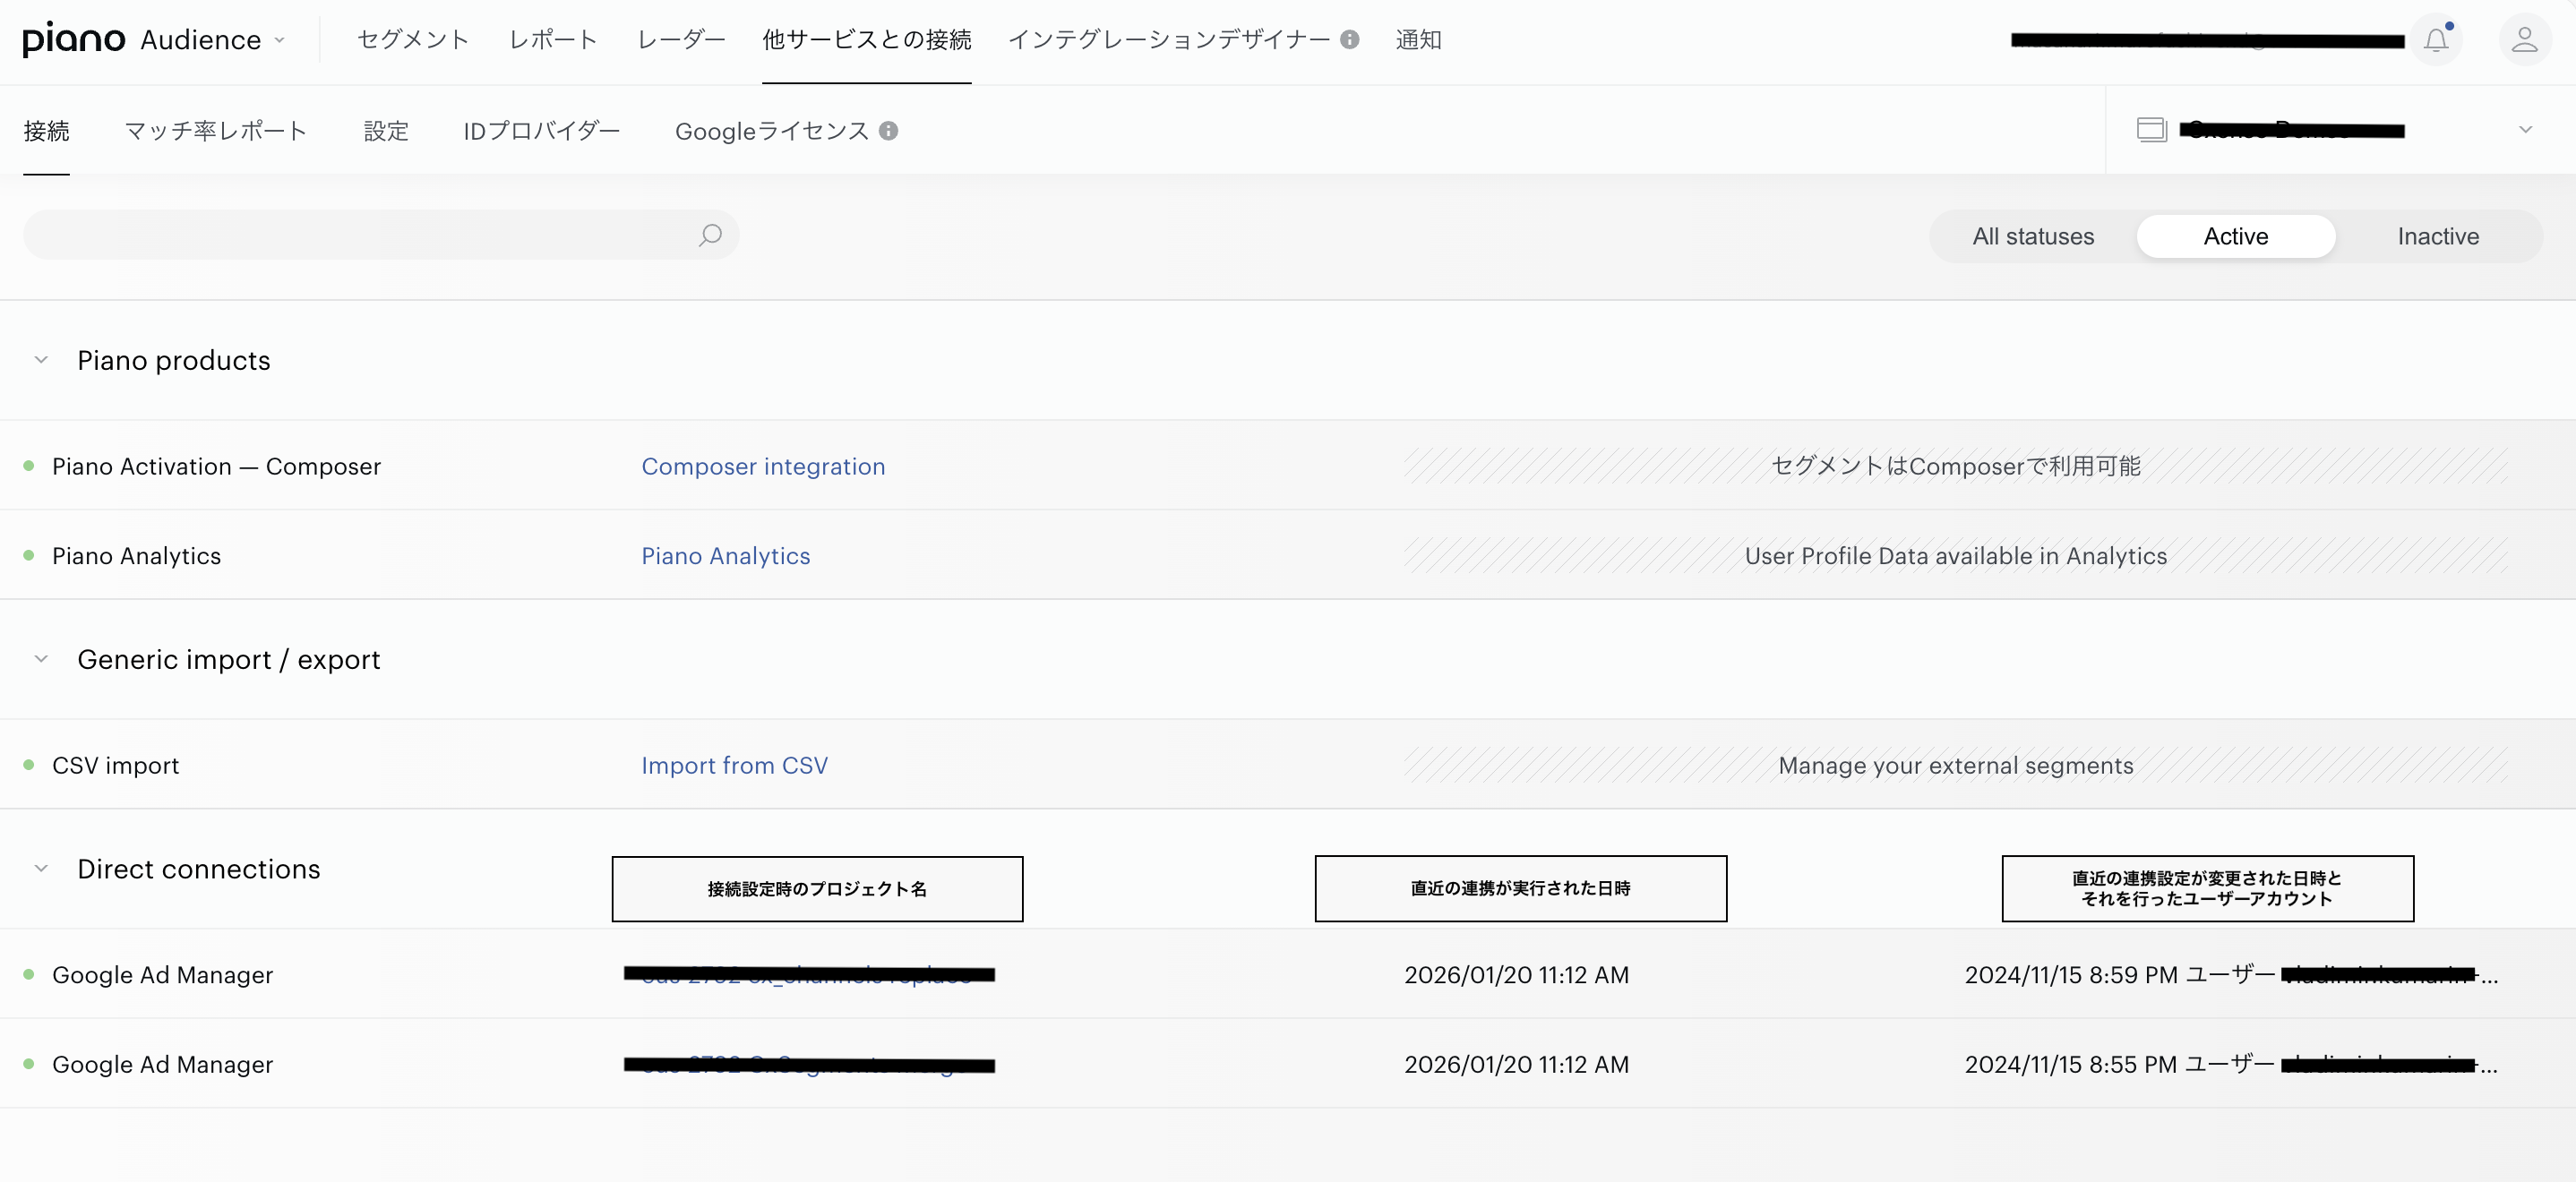Screen dimensions: 2576x1182
Task: Open the 他サービスとの接続 menu
Action: (866, 40)
